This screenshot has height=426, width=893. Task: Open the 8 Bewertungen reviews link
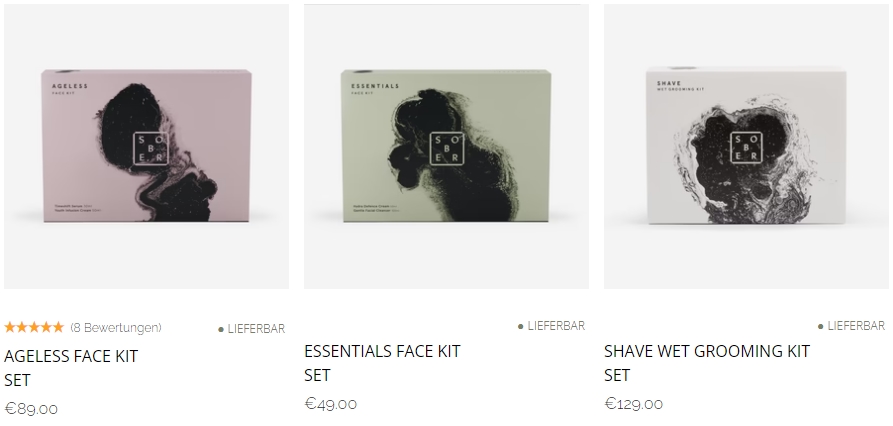click(x=116, y=327)
